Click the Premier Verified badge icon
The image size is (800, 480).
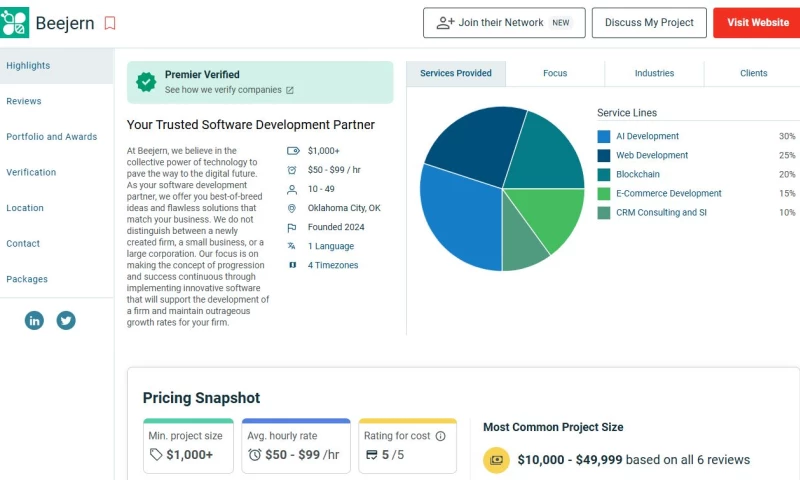(147, 81)
